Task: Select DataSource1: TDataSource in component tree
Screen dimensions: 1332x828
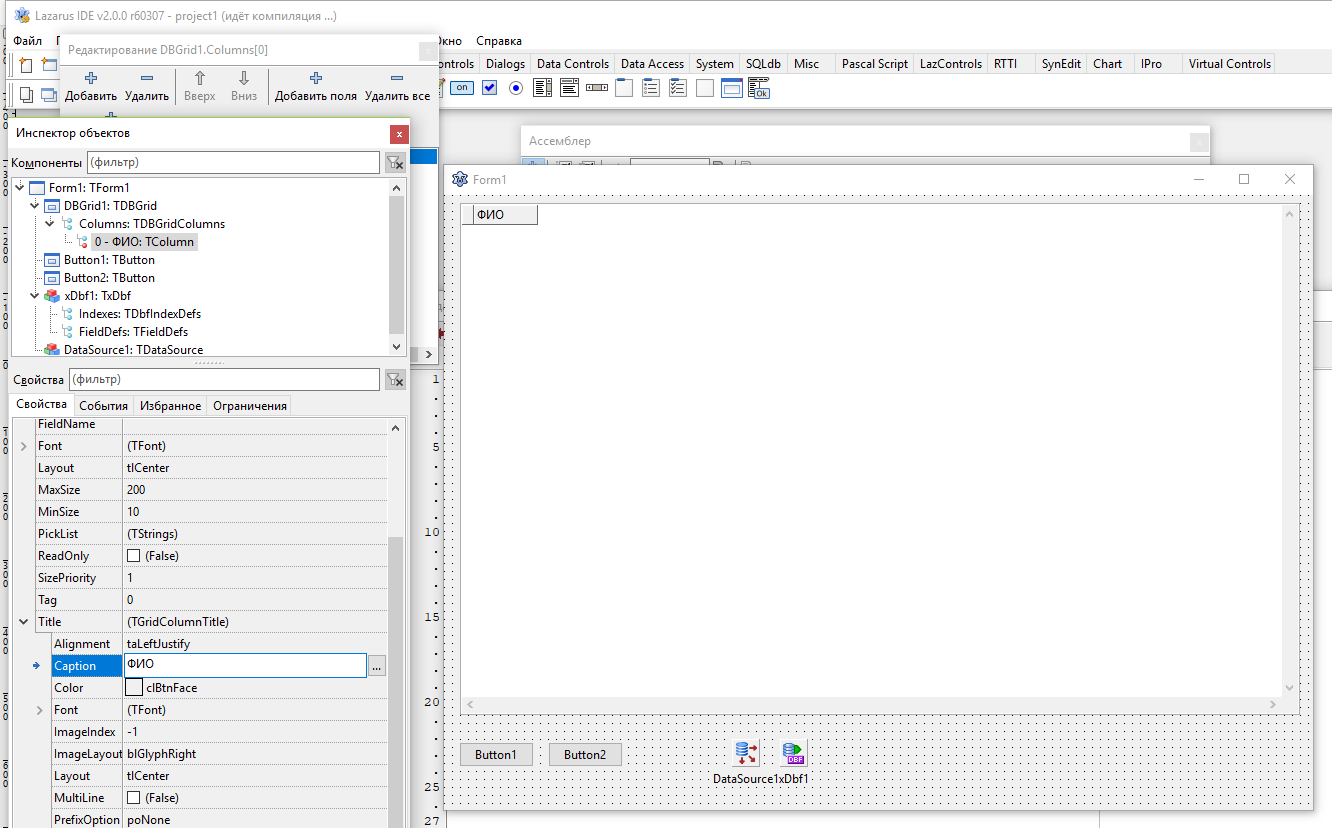Action: (x=133, y=350)
